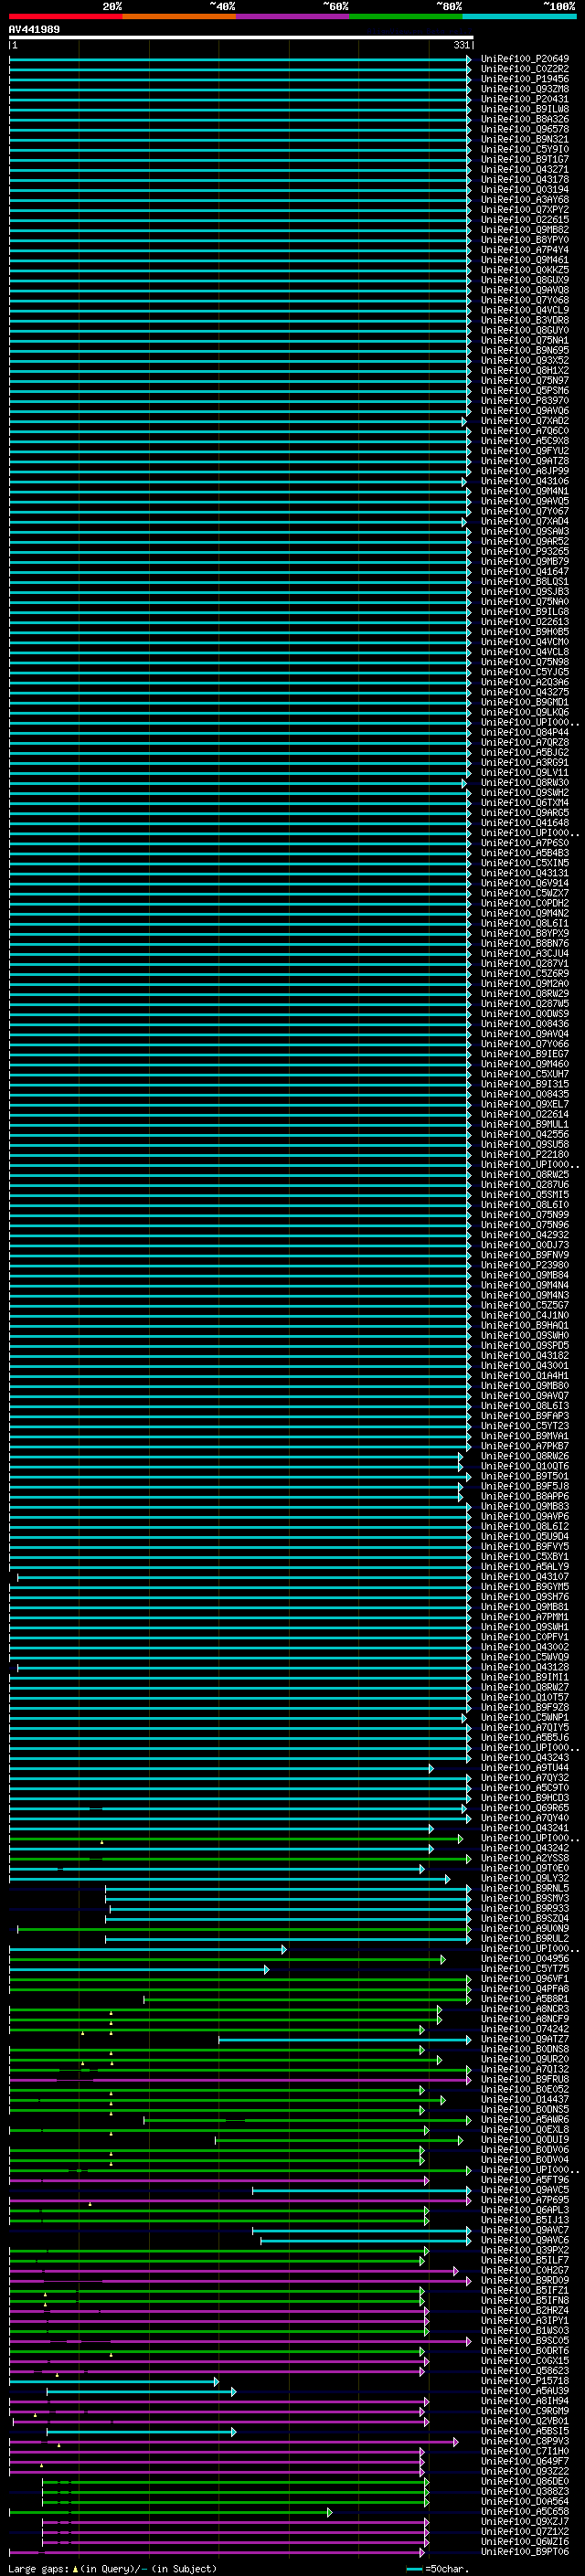Viewport: 585px width, 2576px height.
Task: Click the UniRef100_Q9T0E0 label
Action: pos(525,1868)
